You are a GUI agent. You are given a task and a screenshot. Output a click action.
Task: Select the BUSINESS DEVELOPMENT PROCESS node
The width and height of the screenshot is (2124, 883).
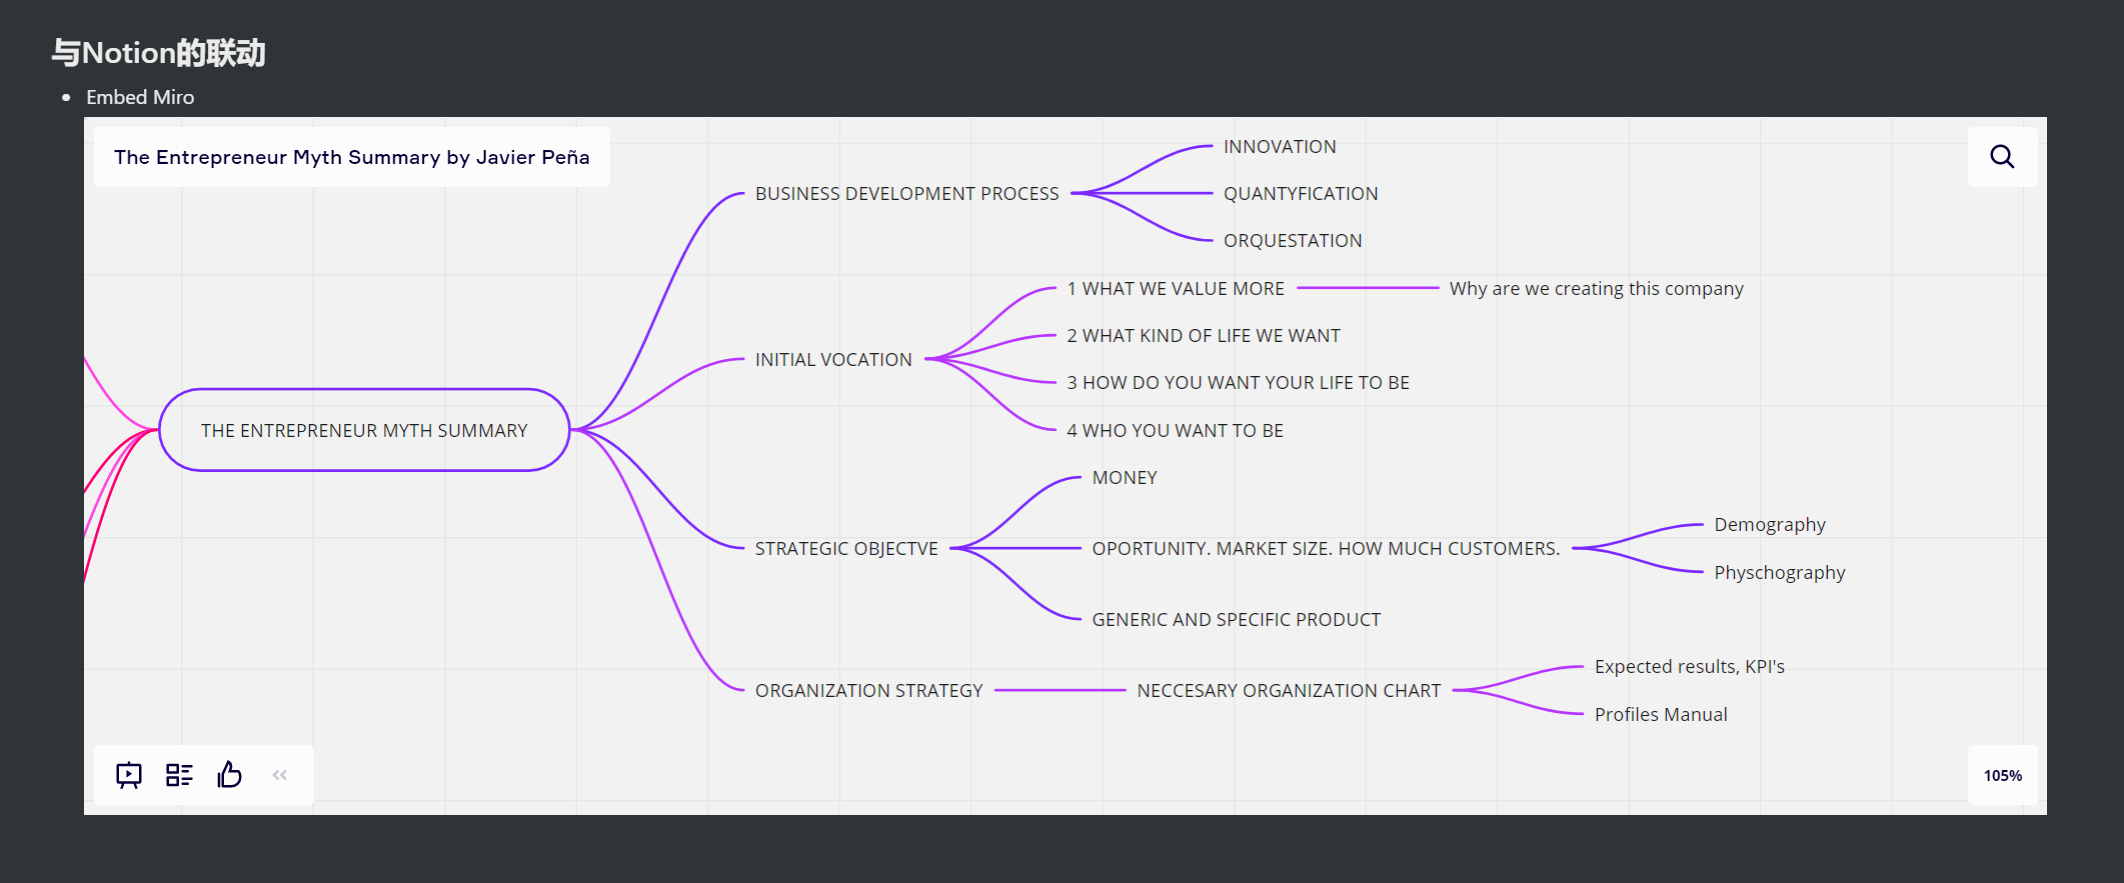pyautogui.click(x=907, y=193)
